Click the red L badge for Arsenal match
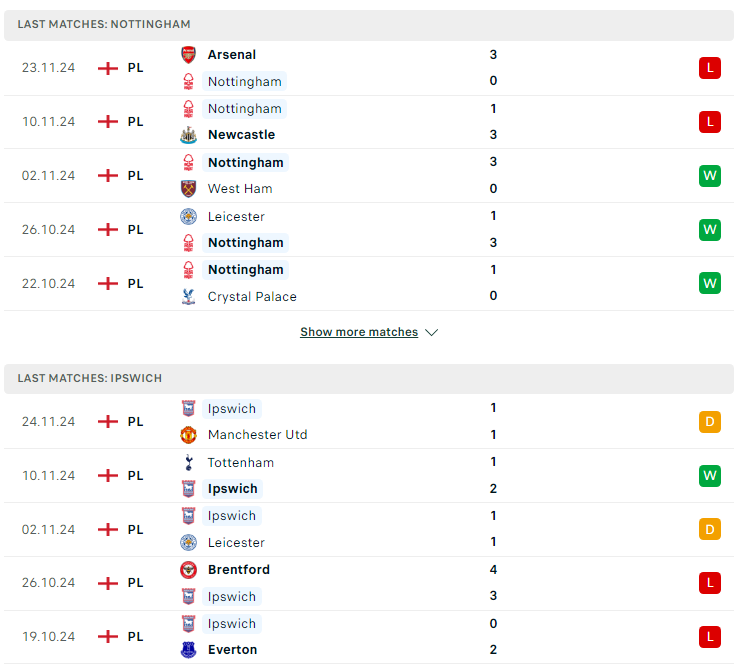744x664 pixels. click(710, 68)
